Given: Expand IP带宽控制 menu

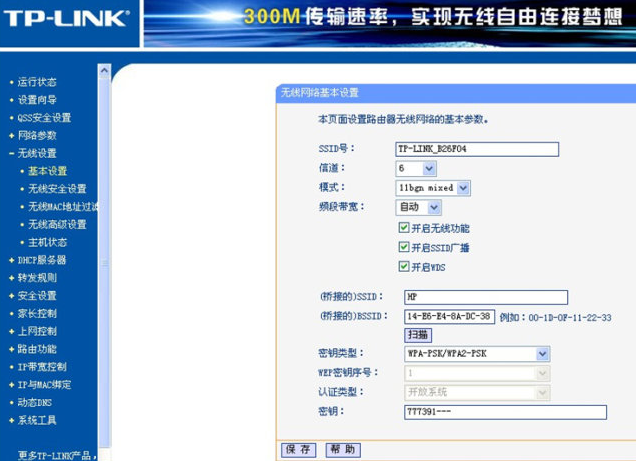Looking at the screenshot, I should (x=42, y=367).
